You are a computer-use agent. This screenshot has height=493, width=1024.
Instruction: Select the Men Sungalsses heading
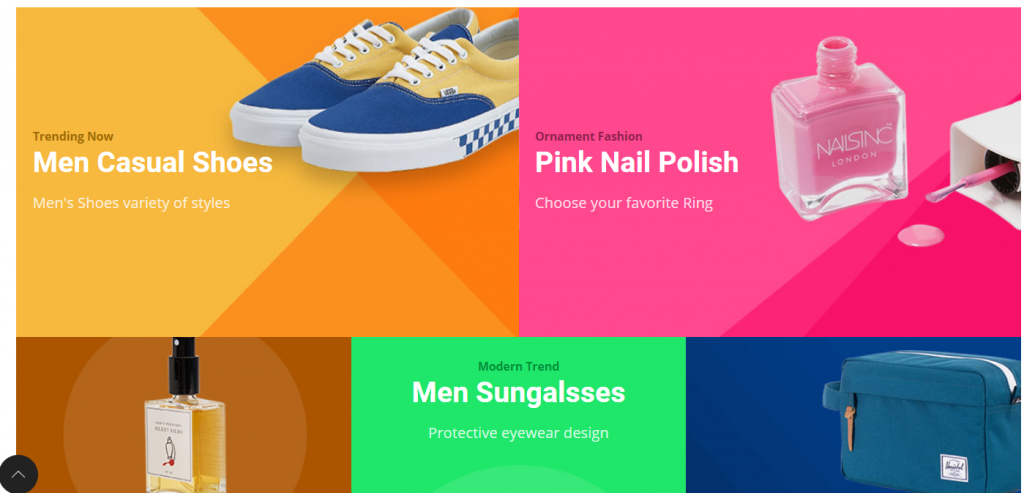519,392
